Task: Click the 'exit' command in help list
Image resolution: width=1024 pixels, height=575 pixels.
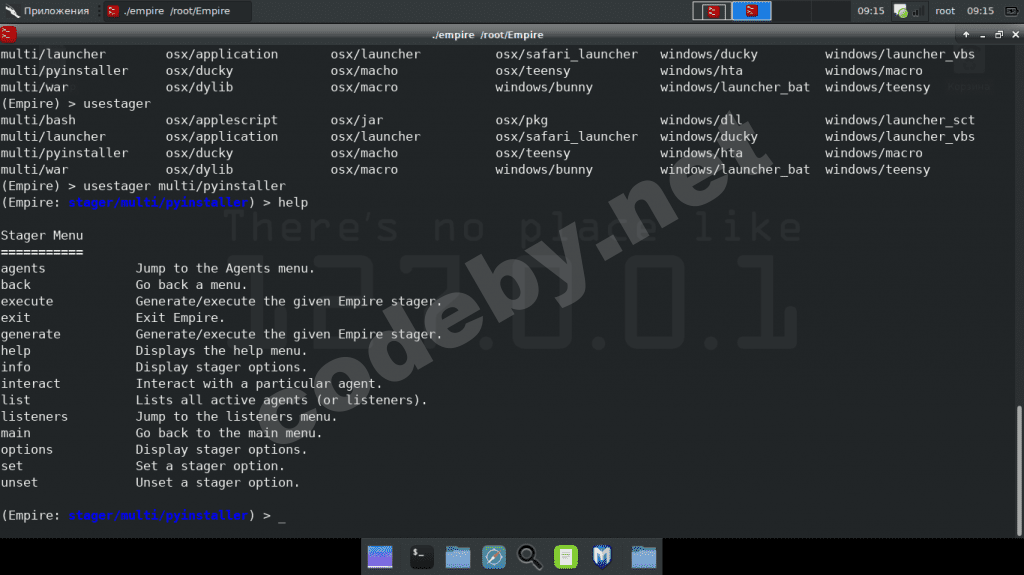Action: click(x=16, y=318)
